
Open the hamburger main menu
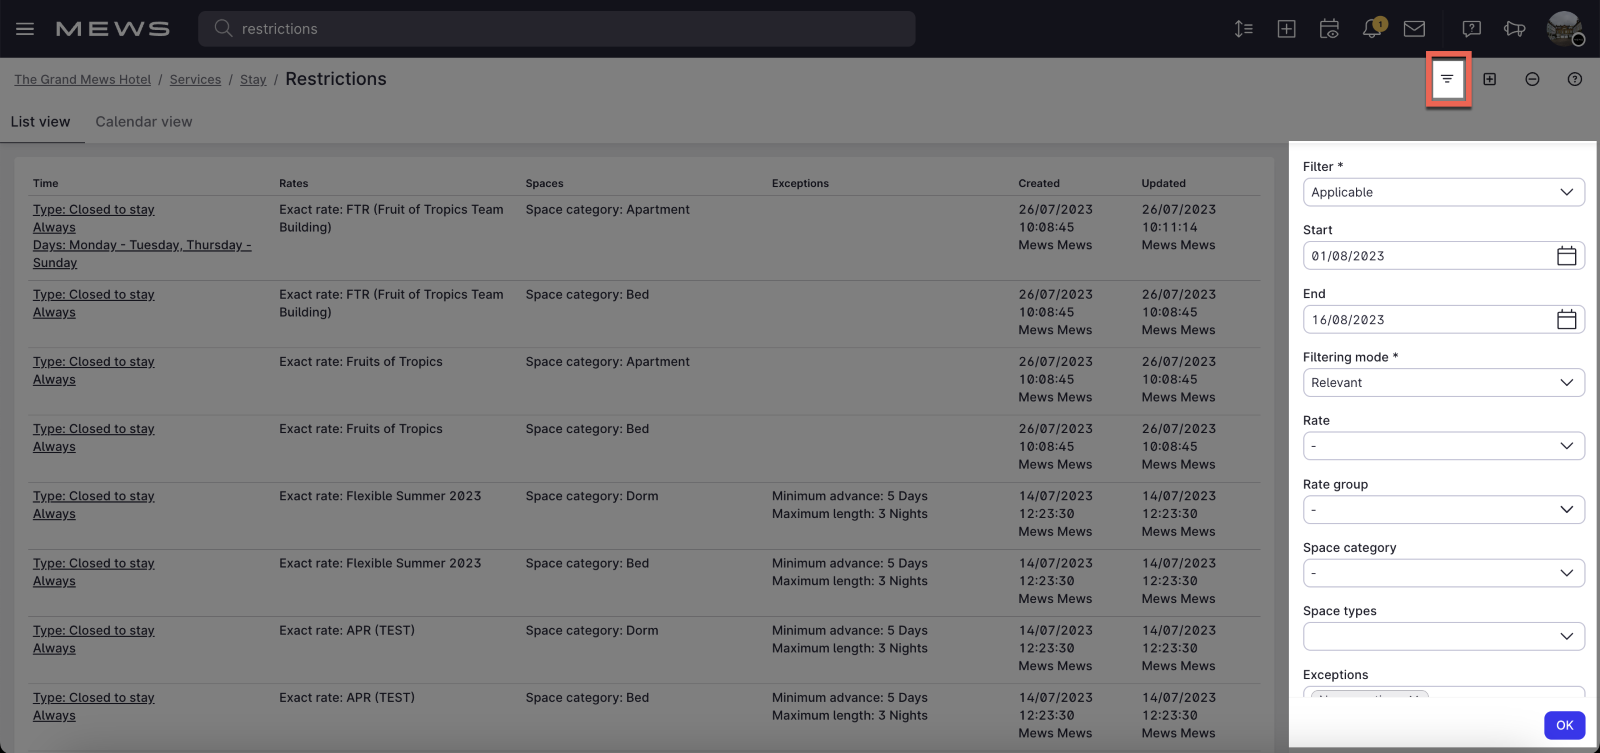click(x=25, y=29)
